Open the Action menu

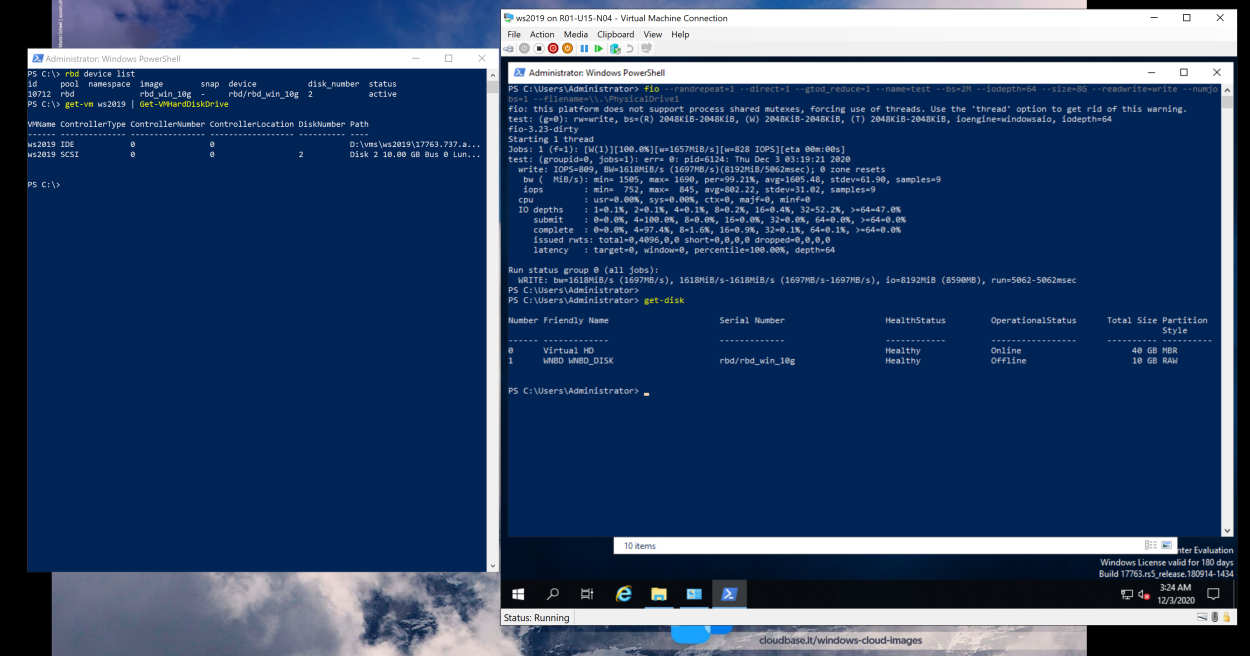click(542, 34)
